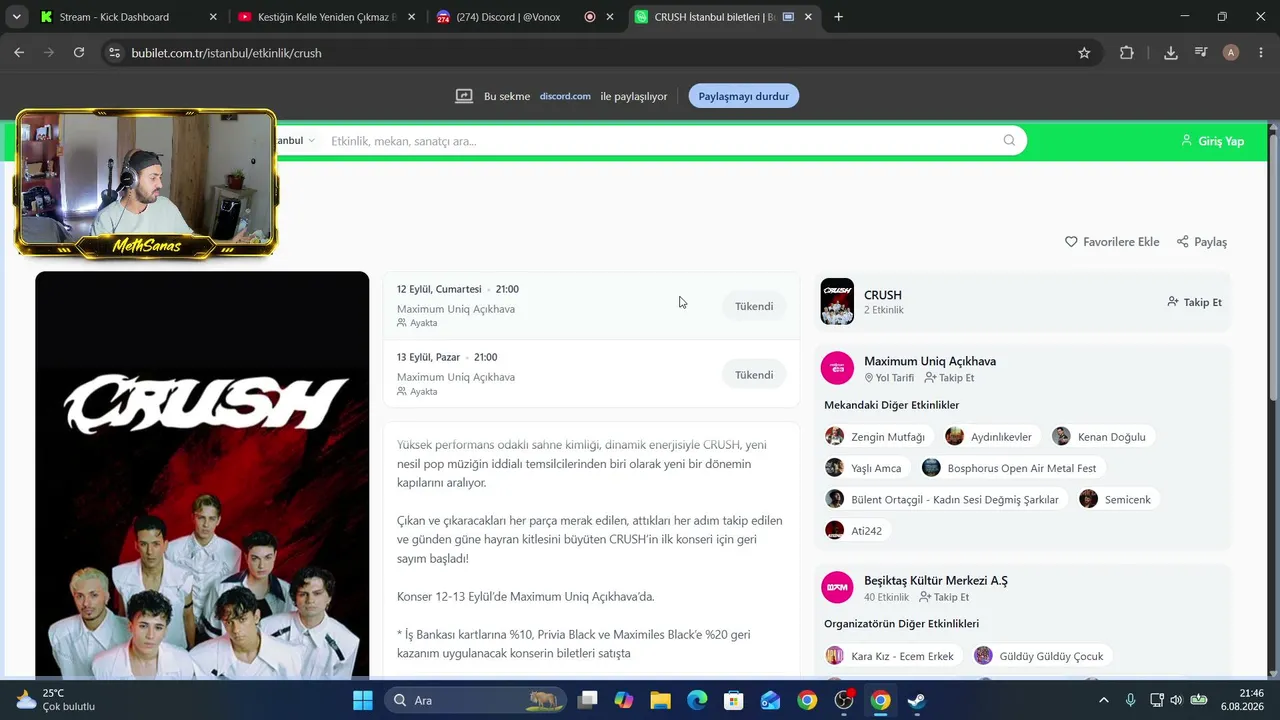View site information icon in address bar

click(x=114, y=53)
